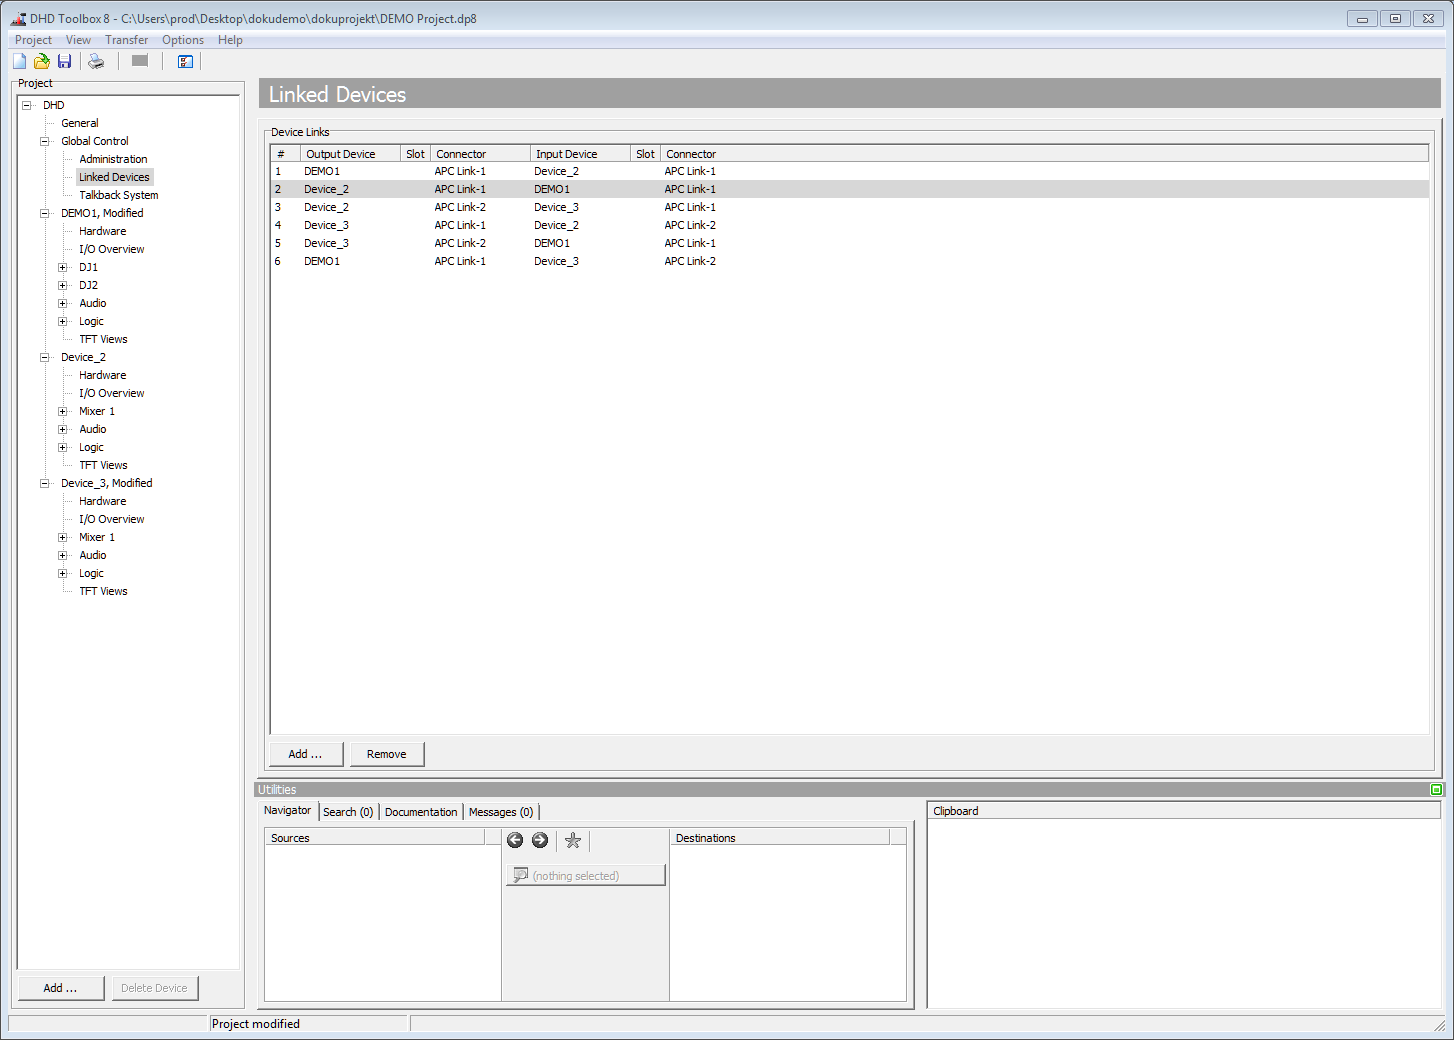Expand Mixer 1 under Device_2
Viewport: 1454px width, 1040px height.
tap(63, 411)
